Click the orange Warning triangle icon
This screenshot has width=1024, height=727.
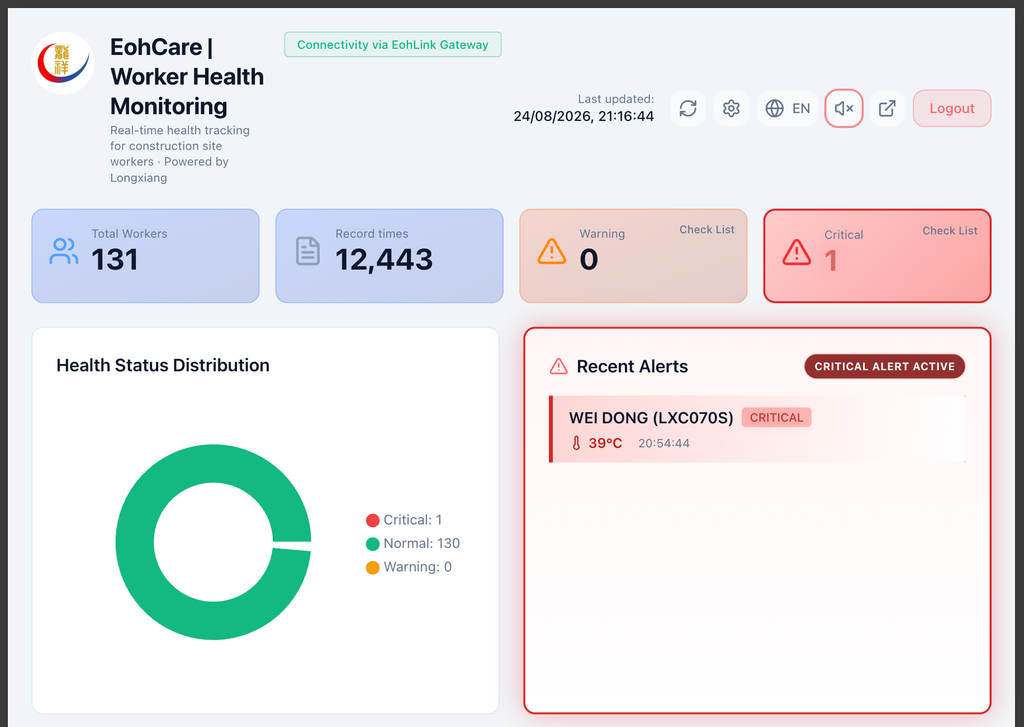[x=552, y=251]
